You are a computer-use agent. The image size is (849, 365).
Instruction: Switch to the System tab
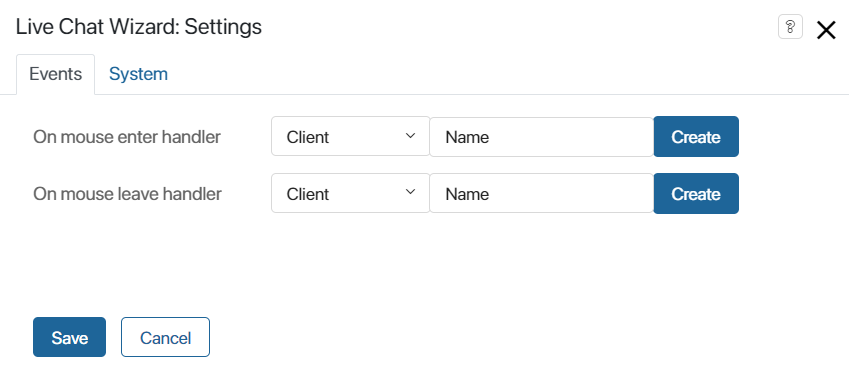(x=138, y=74)
